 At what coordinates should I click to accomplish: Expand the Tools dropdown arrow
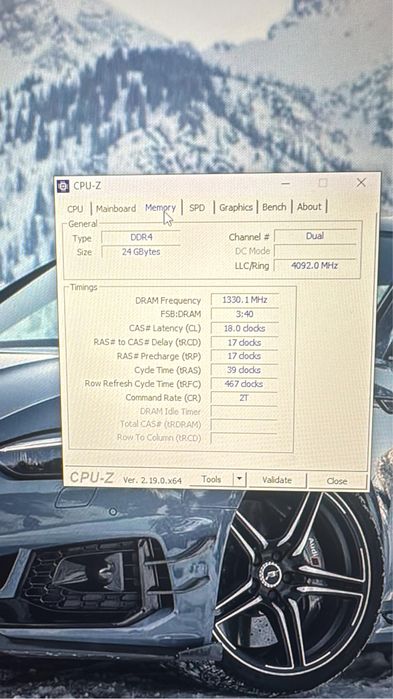pyautogui.click(x=240, y=480)
